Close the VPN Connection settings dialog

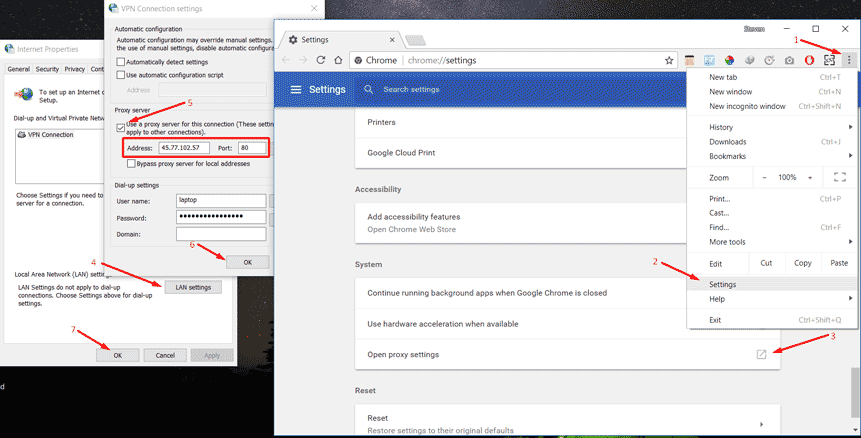(314, 8)
